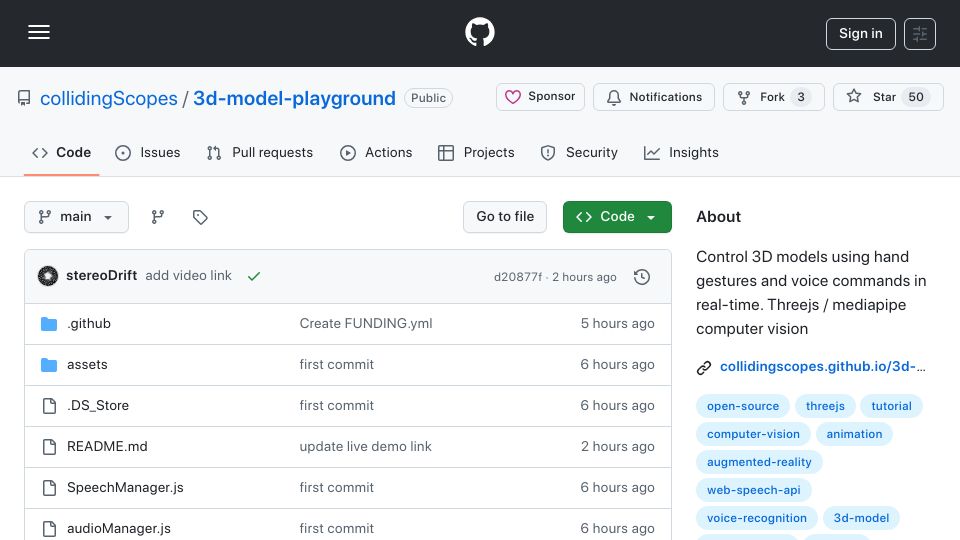Open commit history clock icon

(642, 277)
